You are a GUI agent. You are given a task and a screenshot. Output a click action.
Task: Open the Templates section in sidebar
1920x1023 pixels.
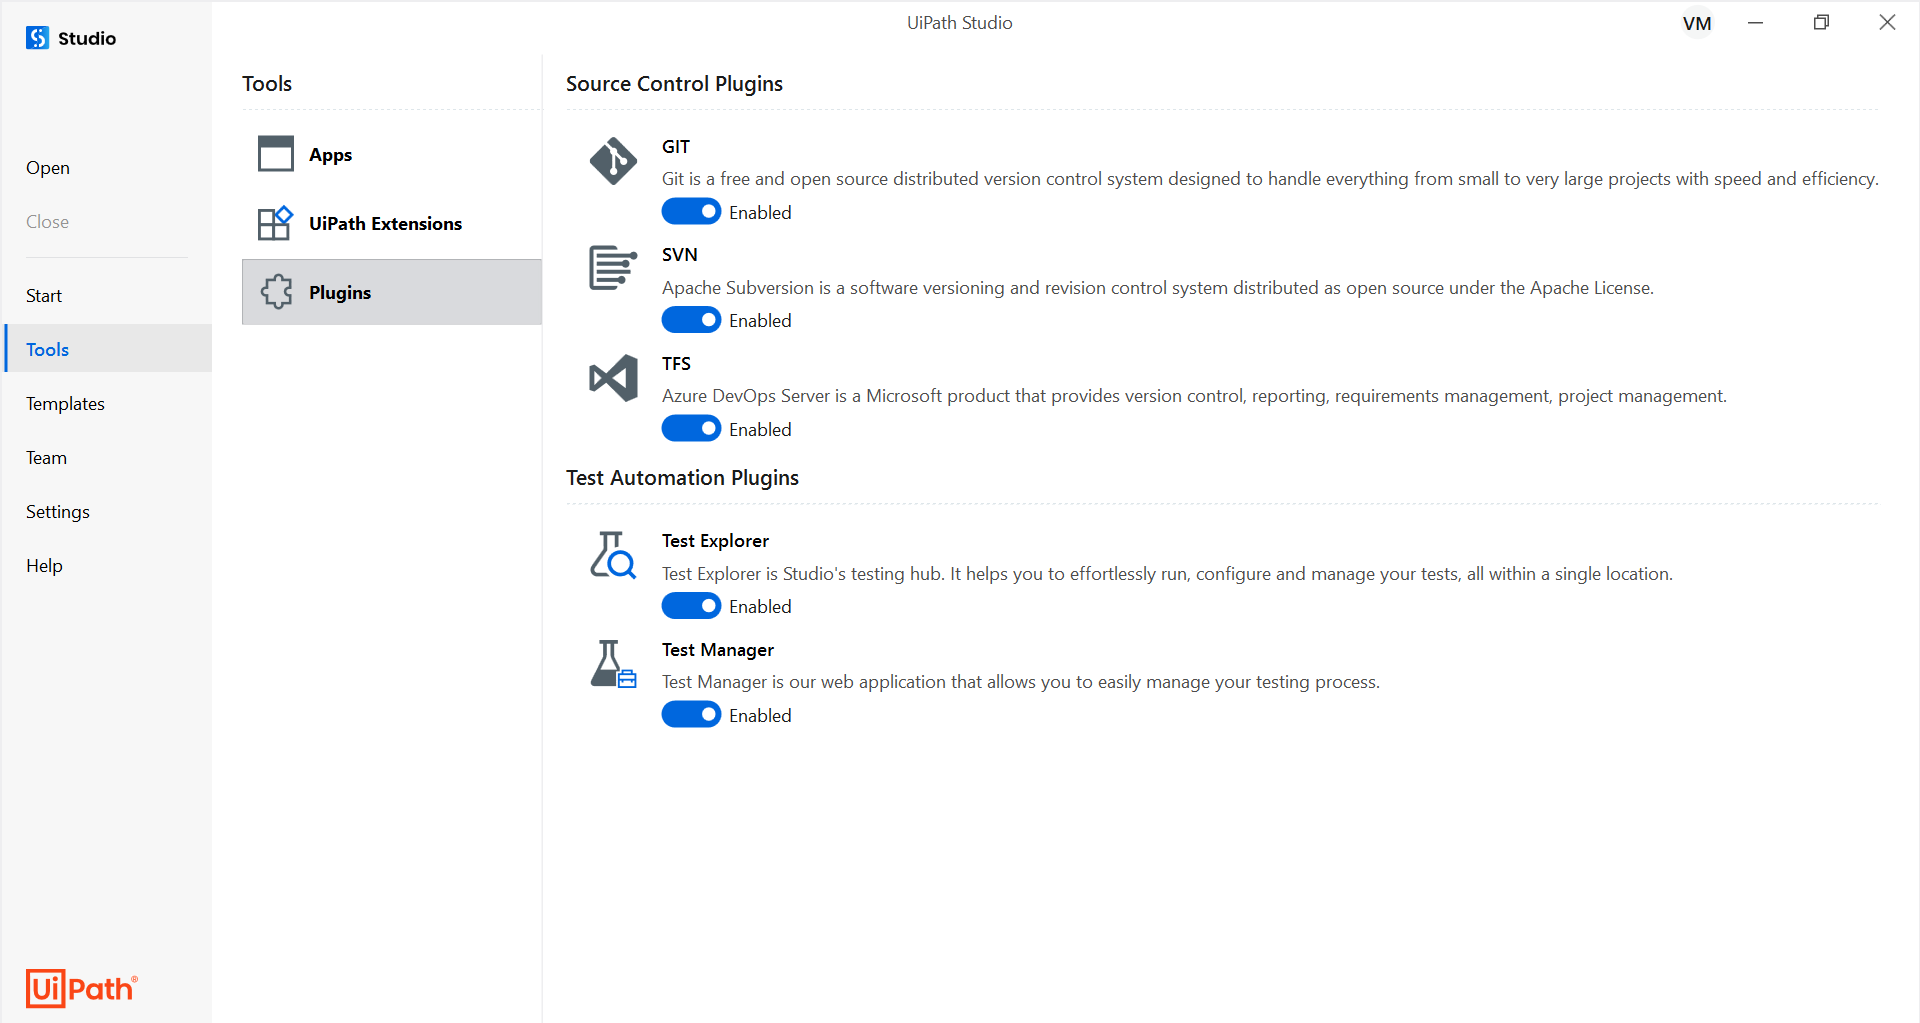(x=65, y=403)
